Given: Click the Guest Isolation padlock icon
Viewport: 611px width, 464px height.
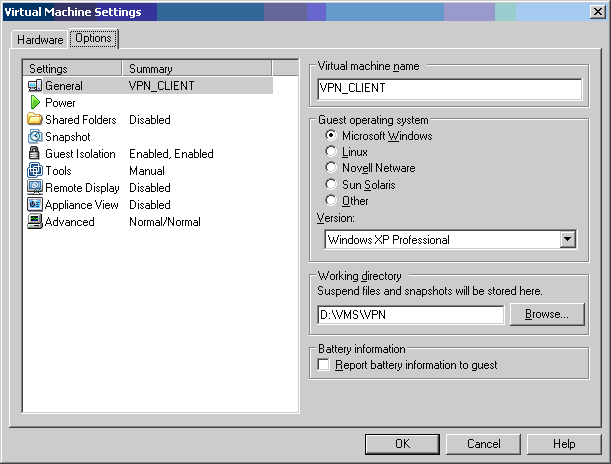Looking at the screenshot, I should (x=35, y=154).
